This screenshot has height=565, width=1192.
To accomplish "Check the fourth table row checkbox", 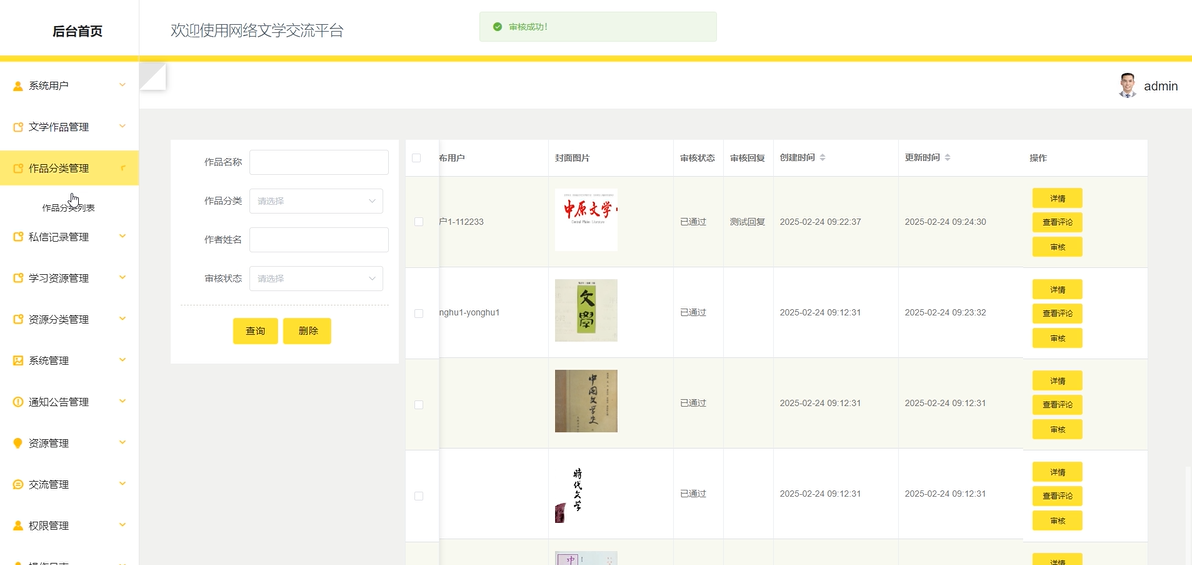I will pos(418,496).
